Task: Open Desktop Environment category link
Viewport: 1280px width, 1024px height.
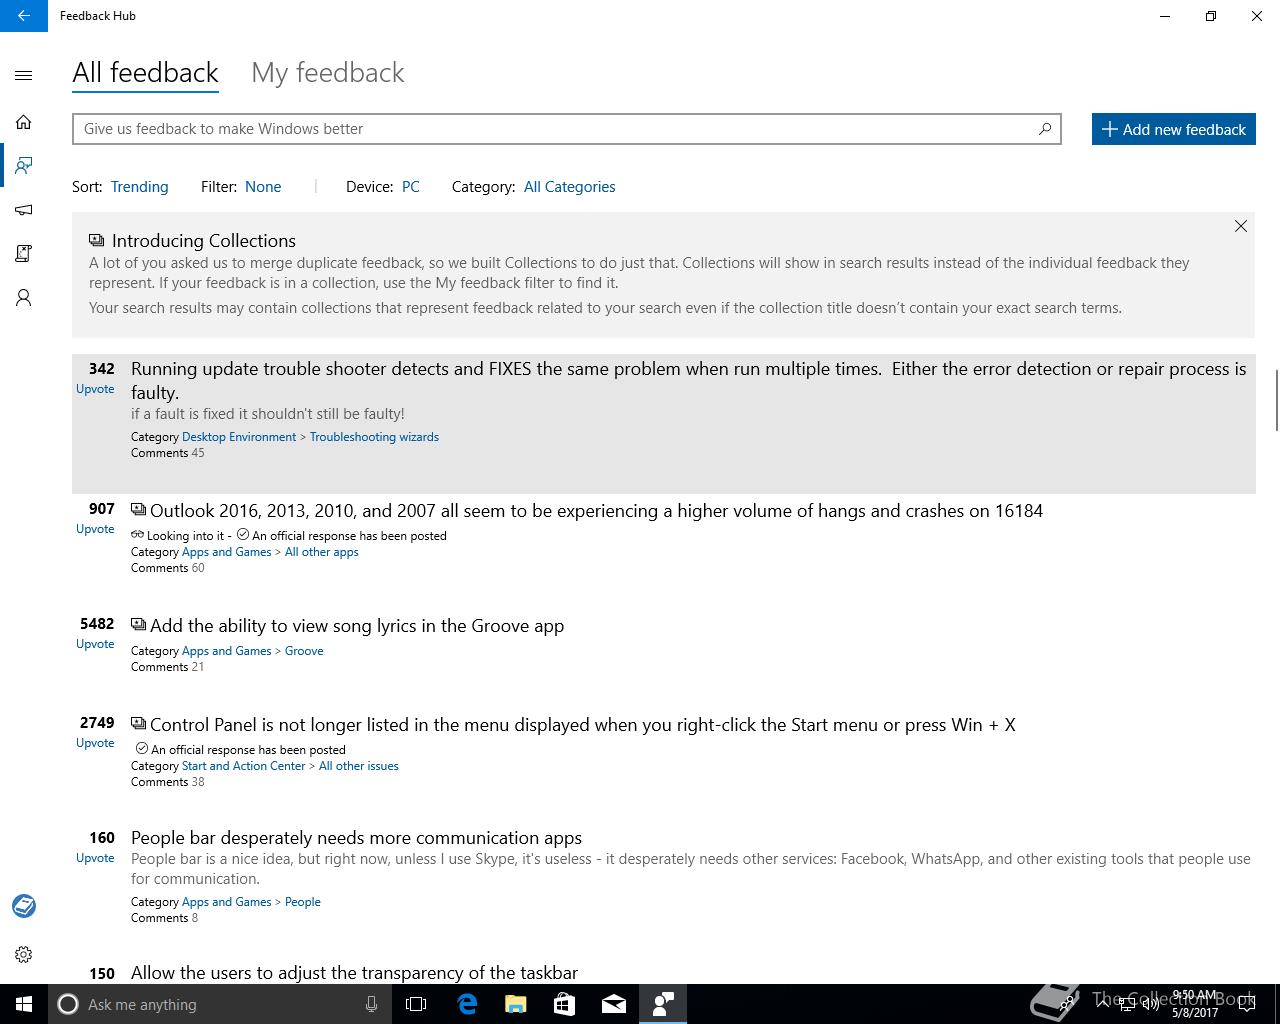Action: pyautogui.click(x=239, y=437)
